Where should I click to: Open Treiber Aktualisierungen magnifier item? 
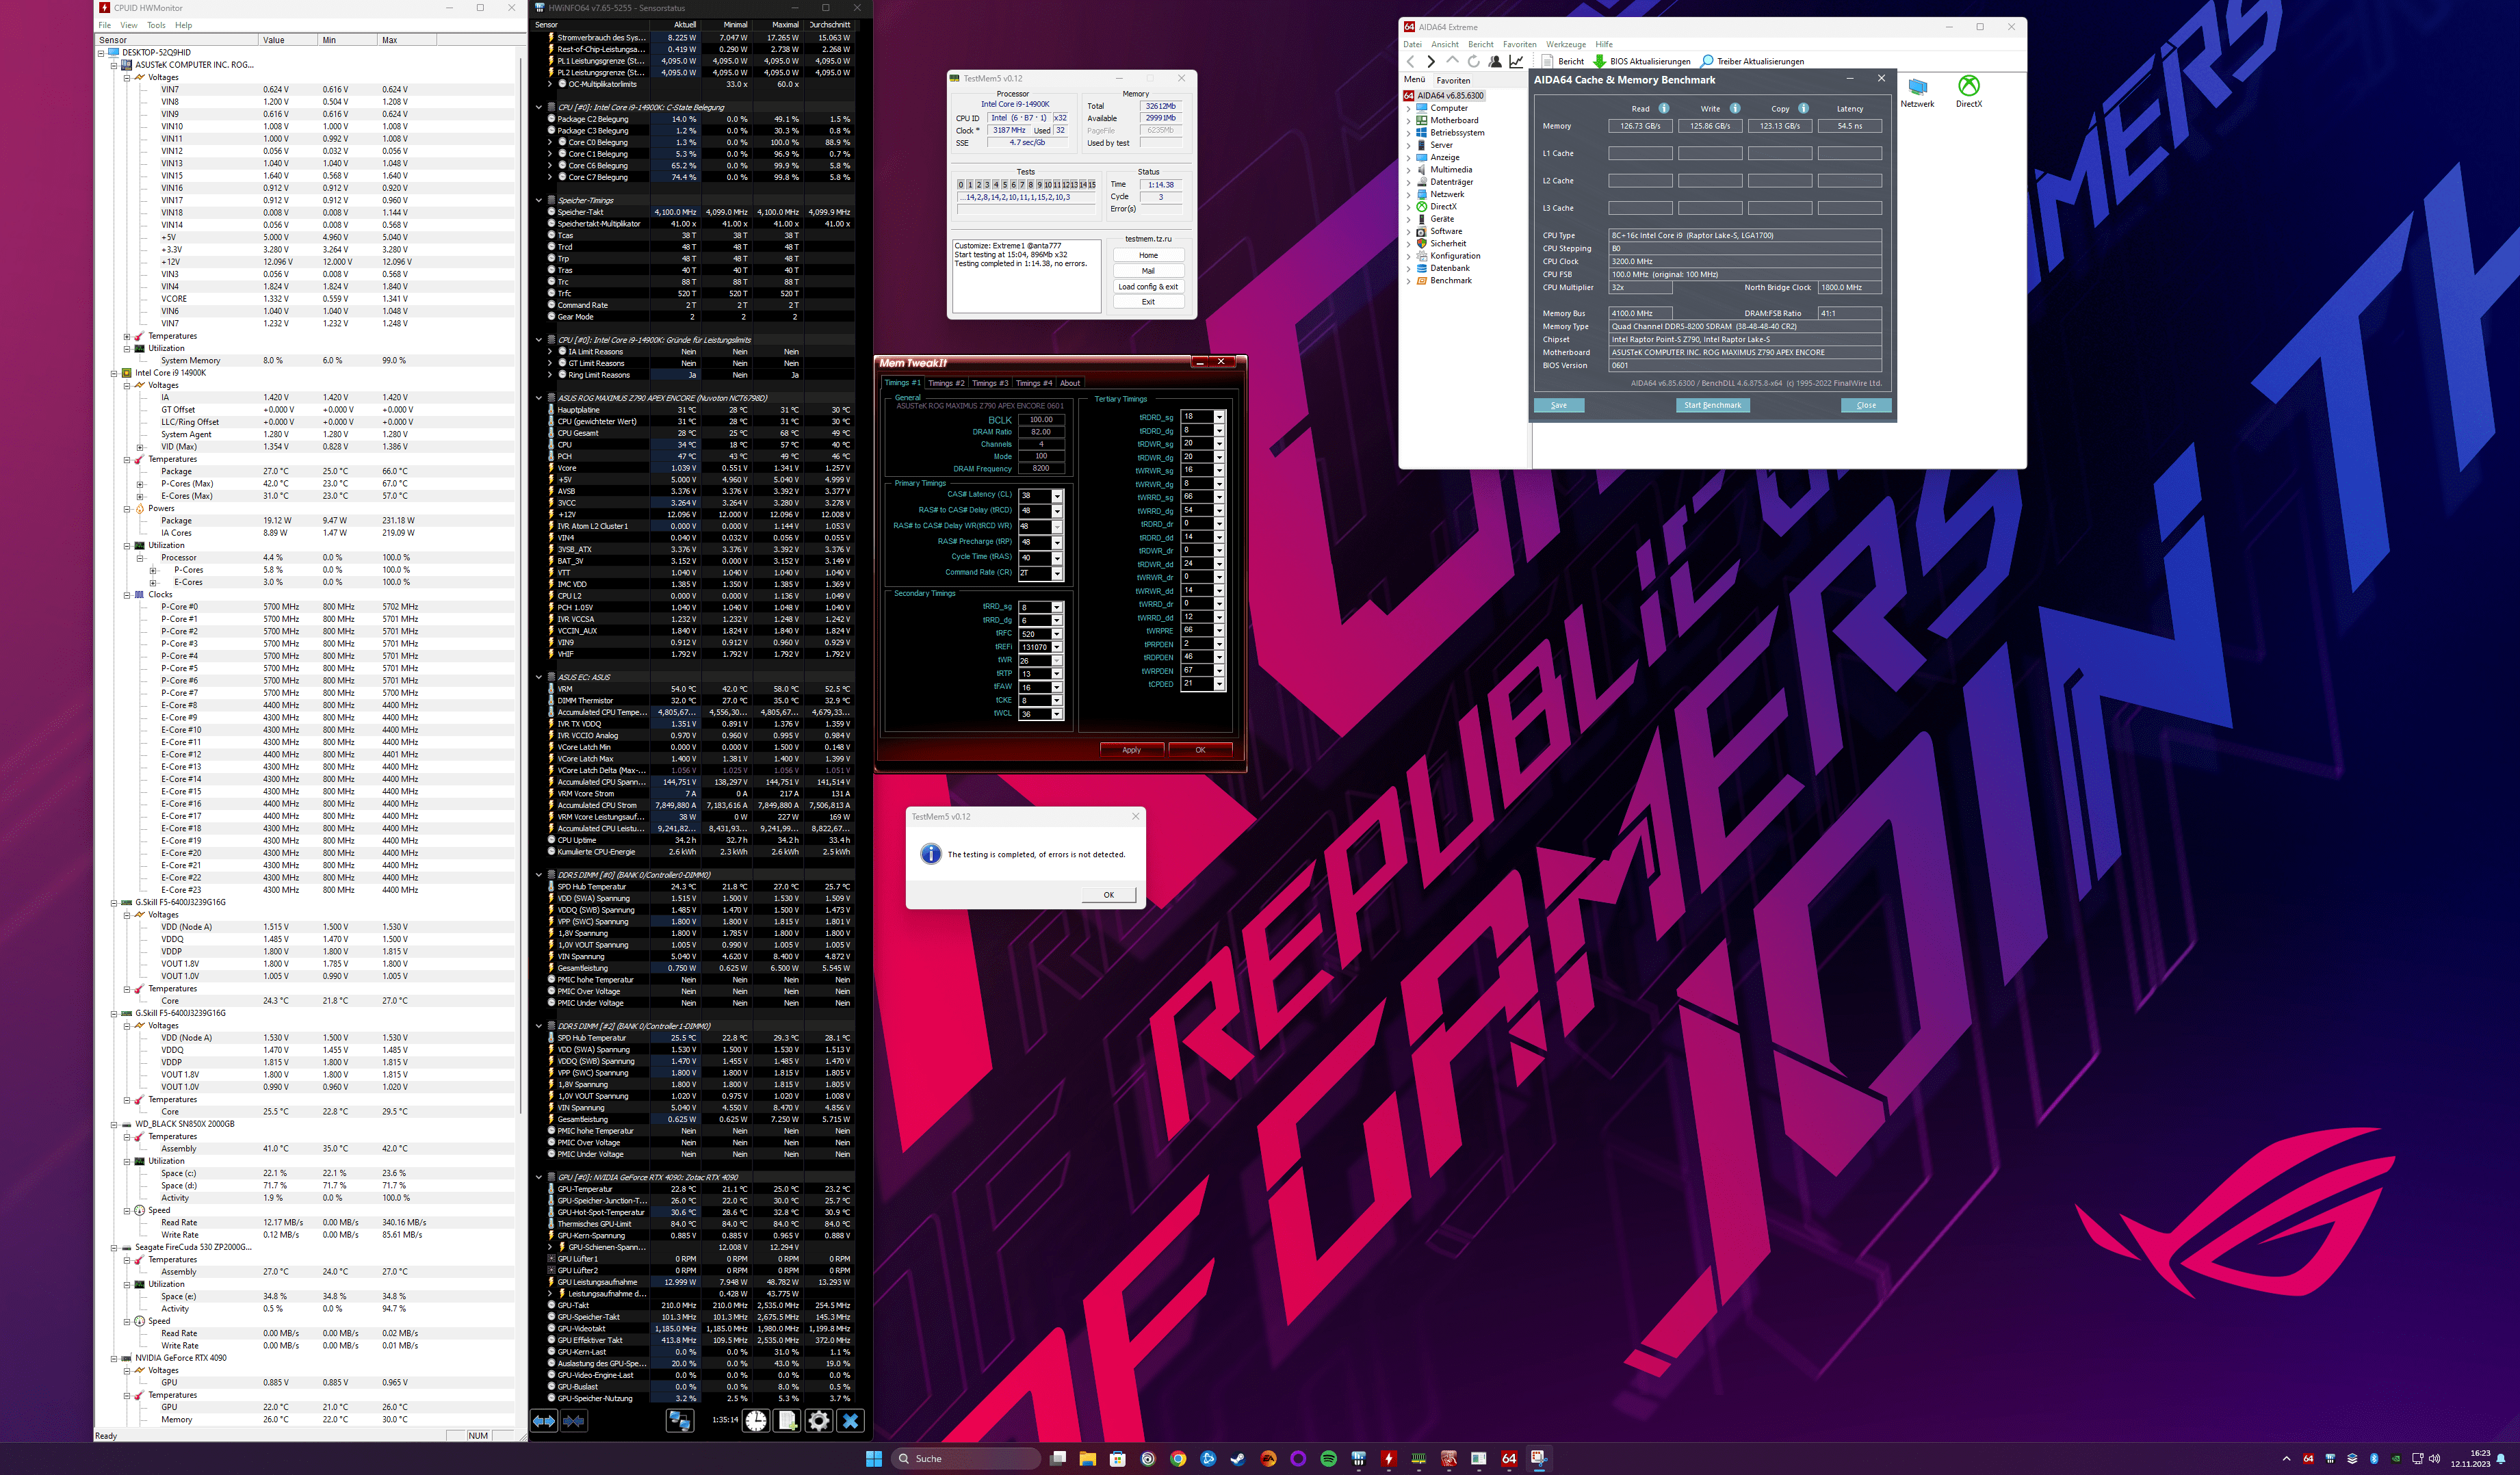click(1752, 61)
